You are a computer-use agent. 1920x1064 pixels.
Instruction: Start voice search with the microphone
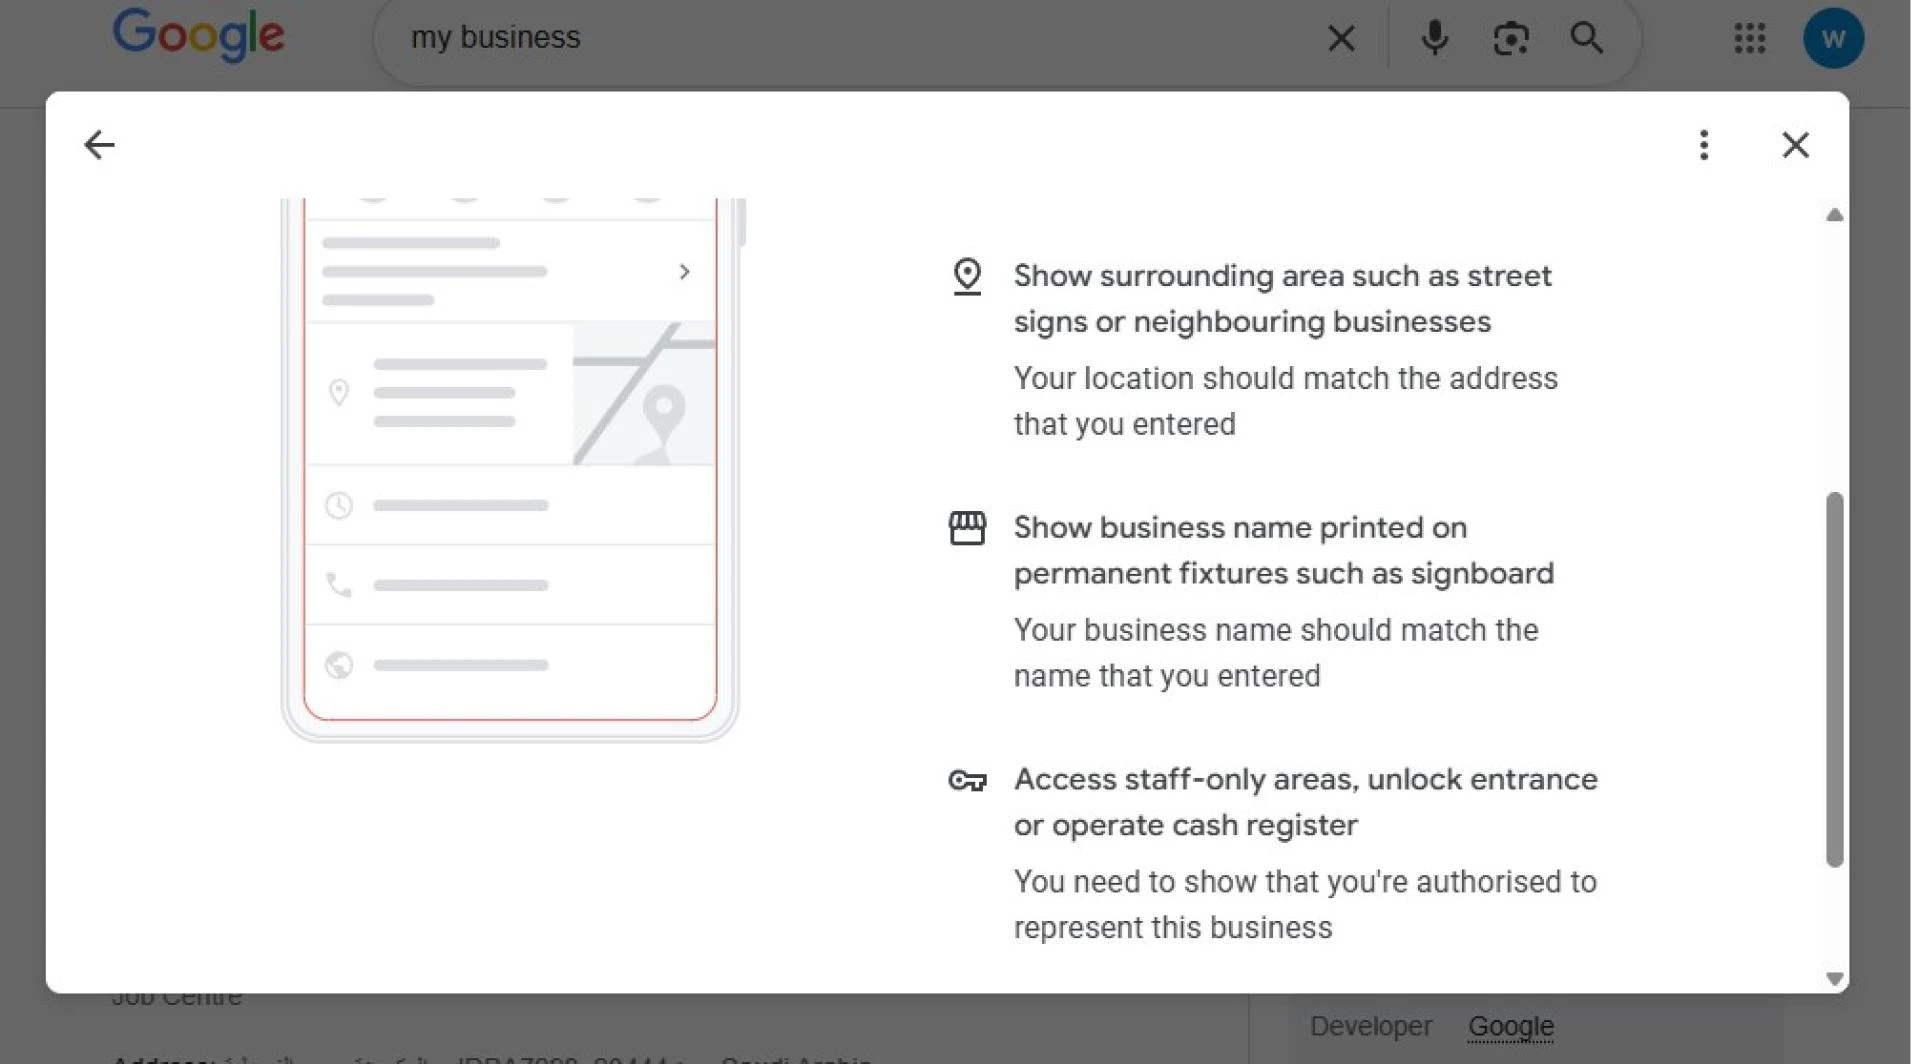pos(1434,38)
